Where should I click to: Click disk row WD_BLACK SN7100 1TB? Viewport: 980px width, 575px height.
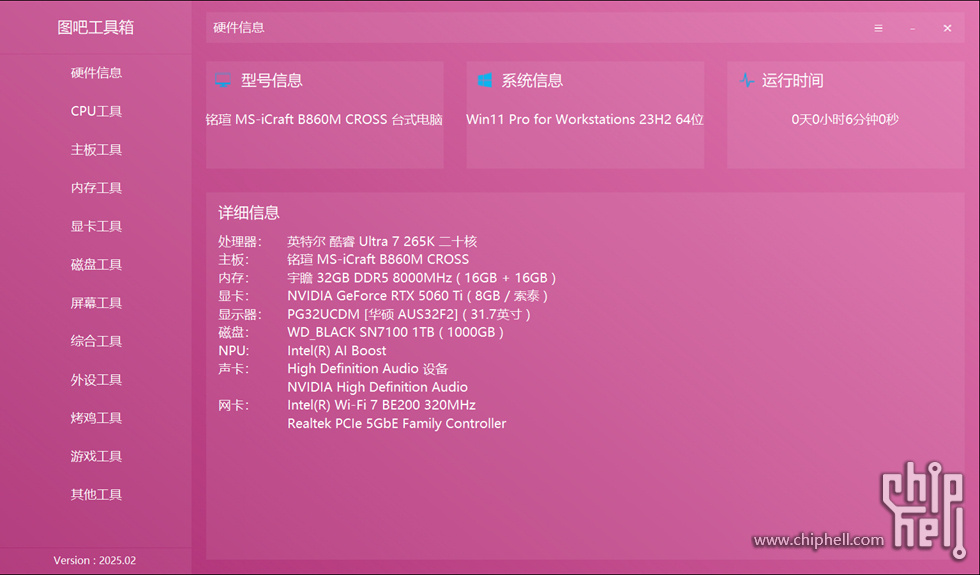click(x=396, y=332)
